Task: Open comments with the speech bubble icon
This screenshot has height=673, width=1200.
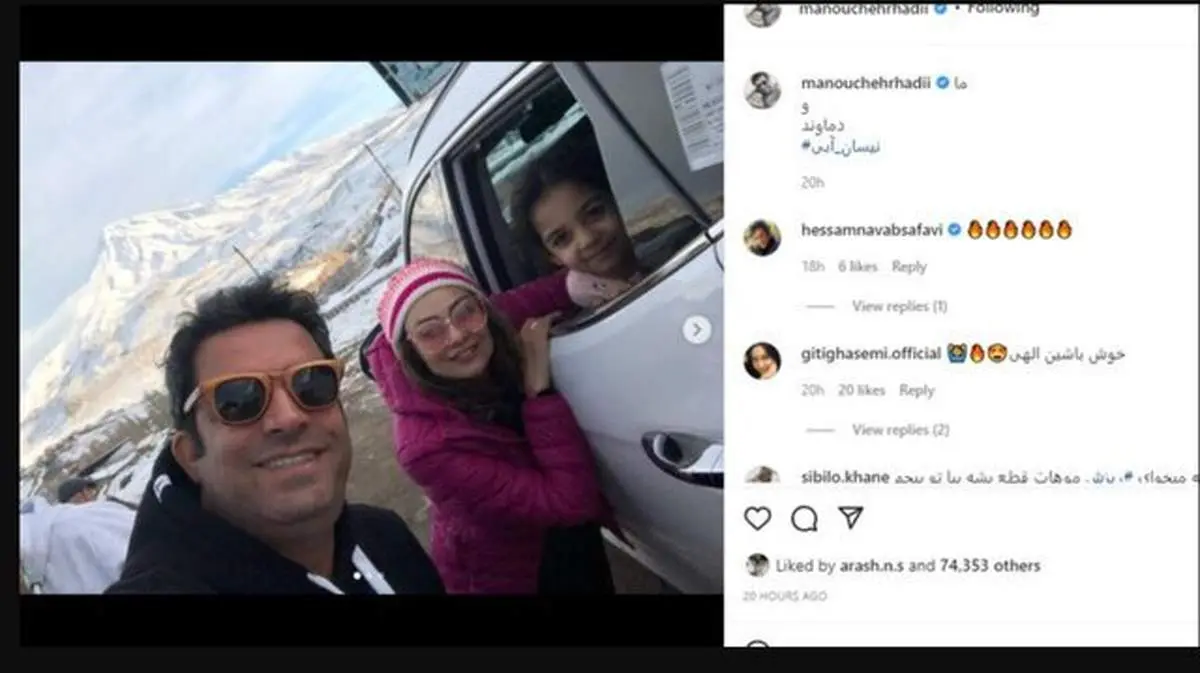Action: [x=804, y=518]
